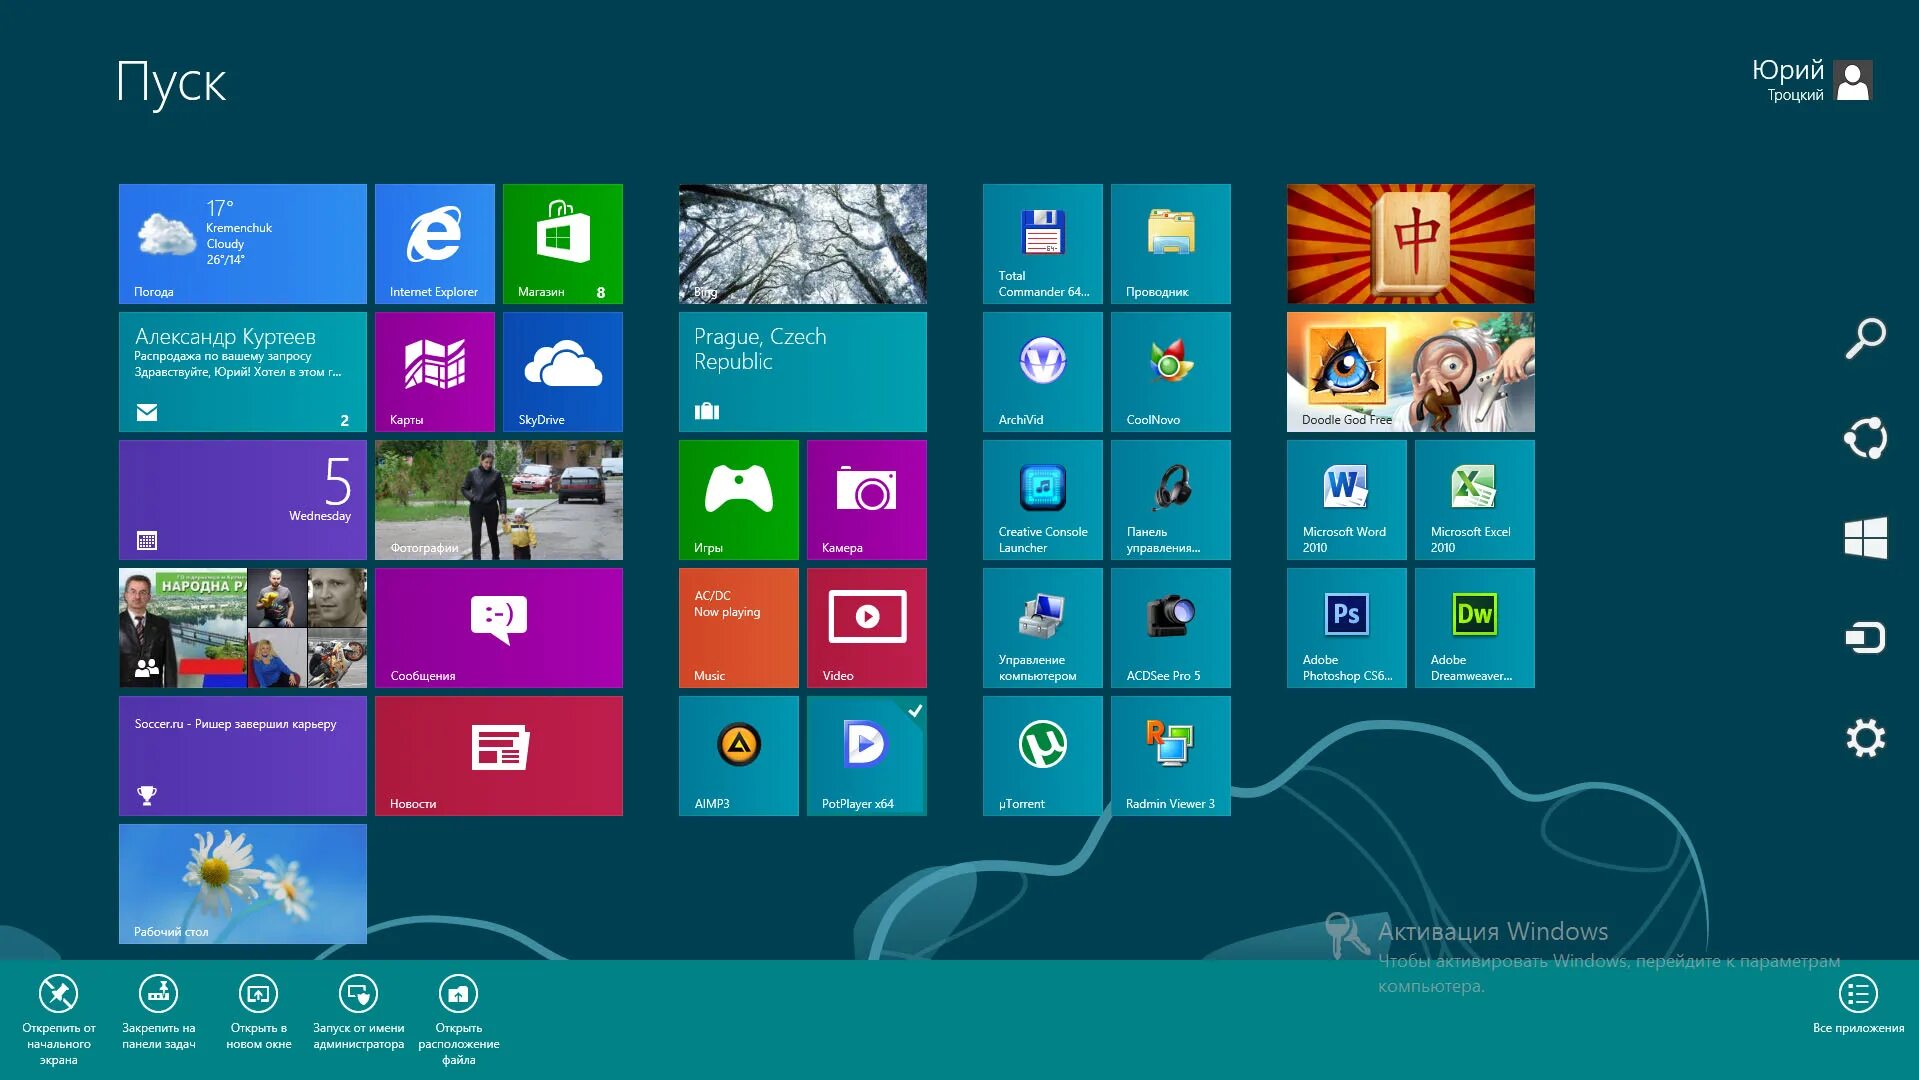This screenshot has width=1919, height=1080.
Task: Launch Microsoft Word 2010 tile
Action: (x=1347, y=500)
